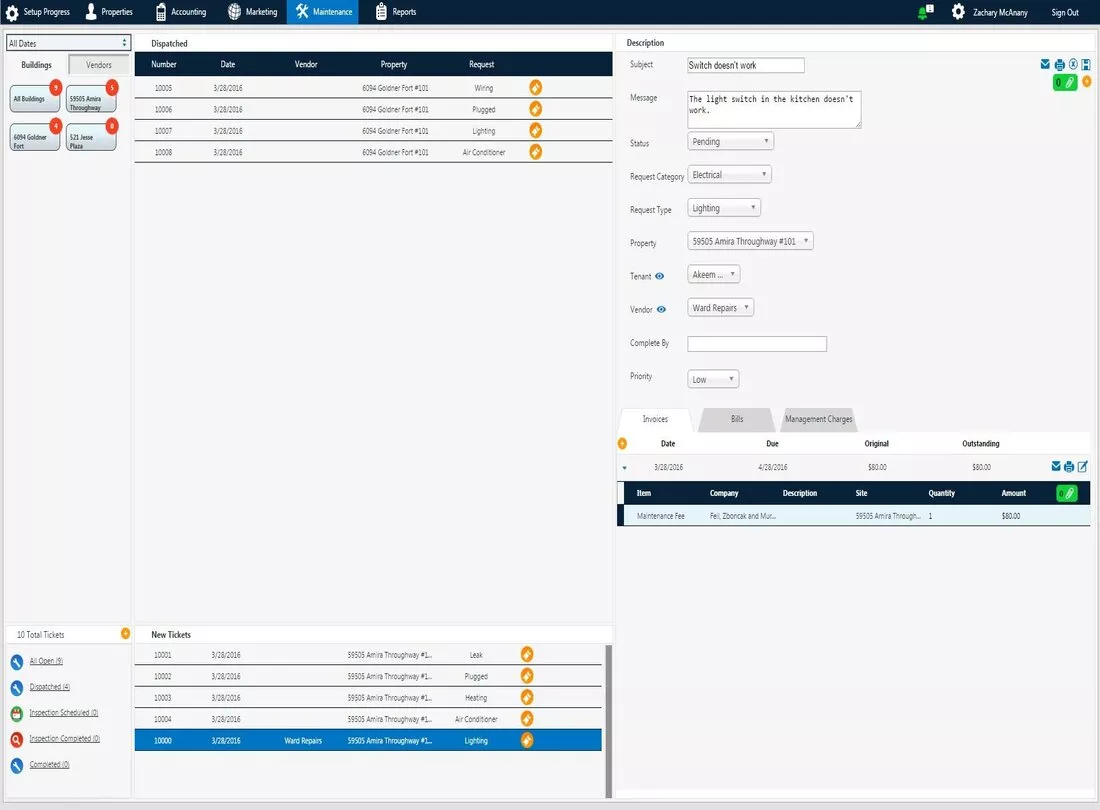Click the wrench icon on ticket 10003

tap(527, 697)
